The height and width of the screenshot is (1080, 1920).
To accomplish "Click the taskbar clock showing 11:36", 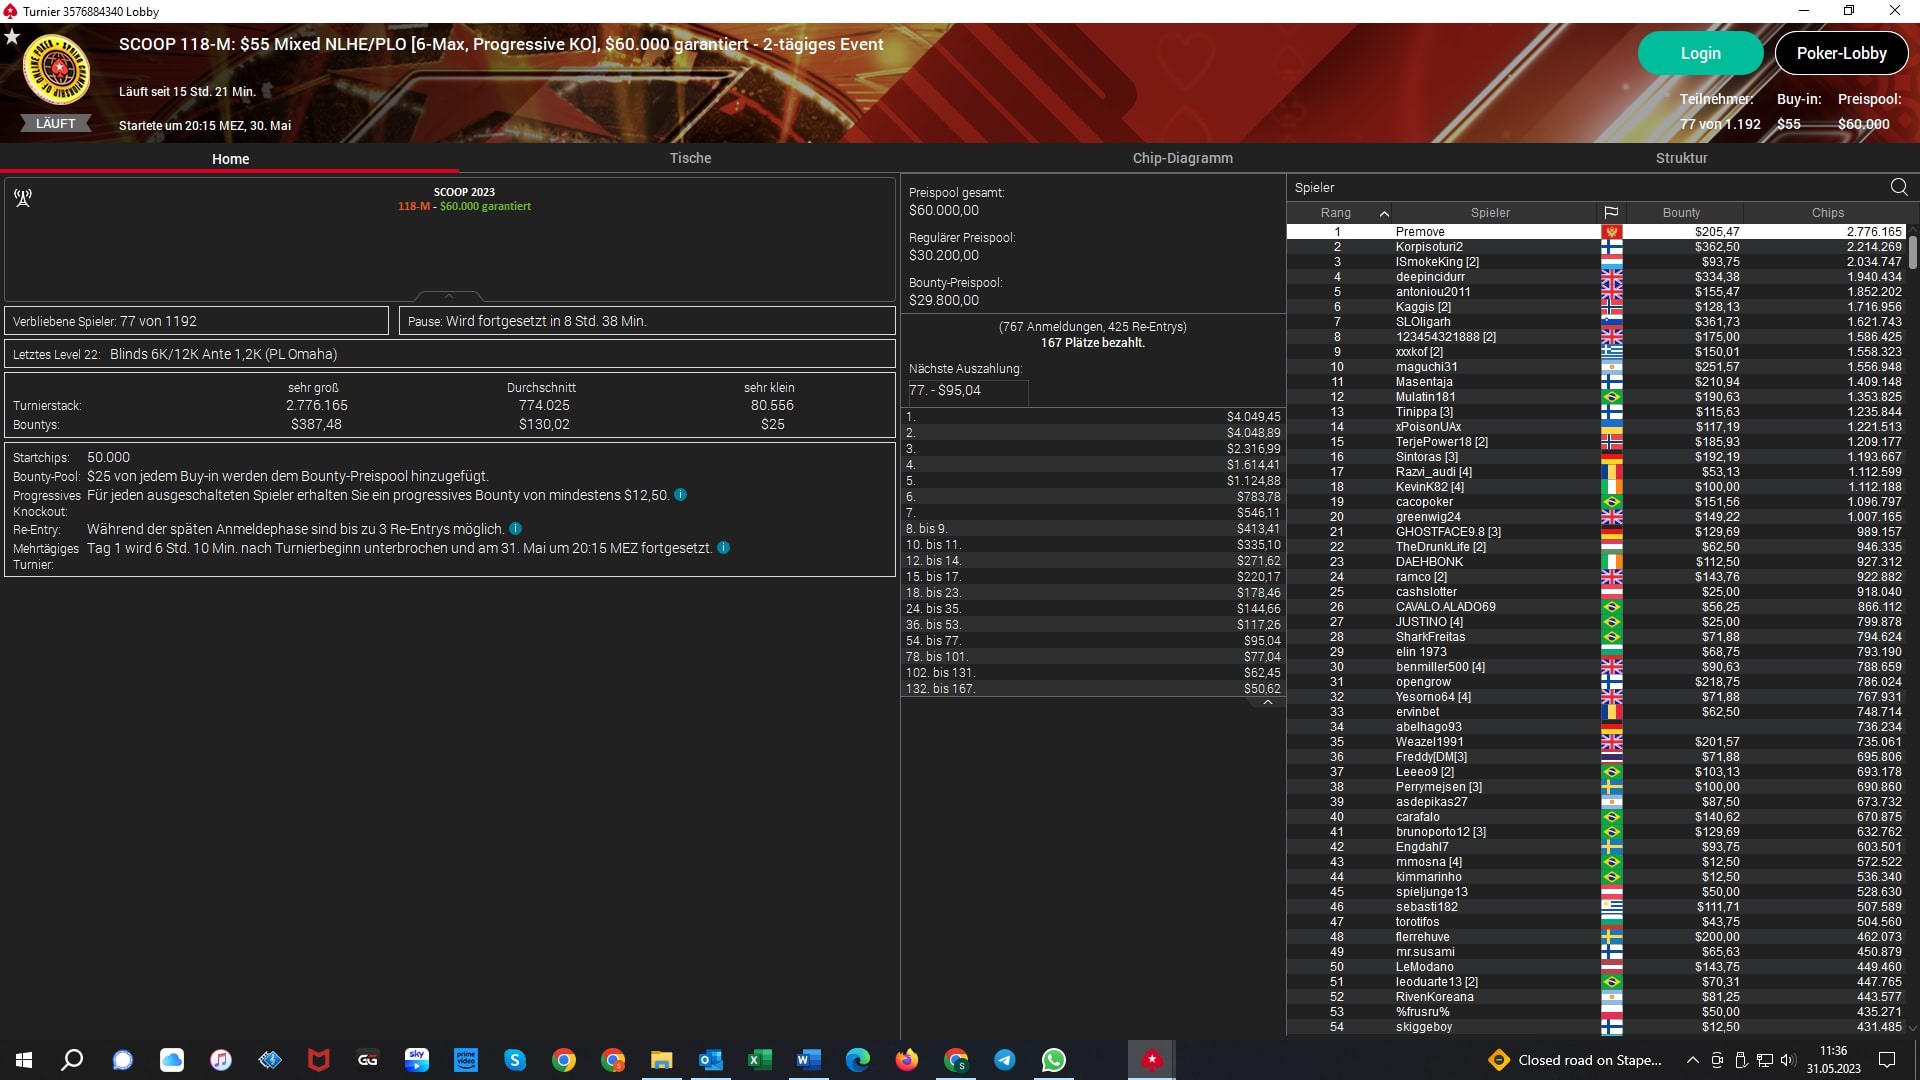I will [1833, 1059].
